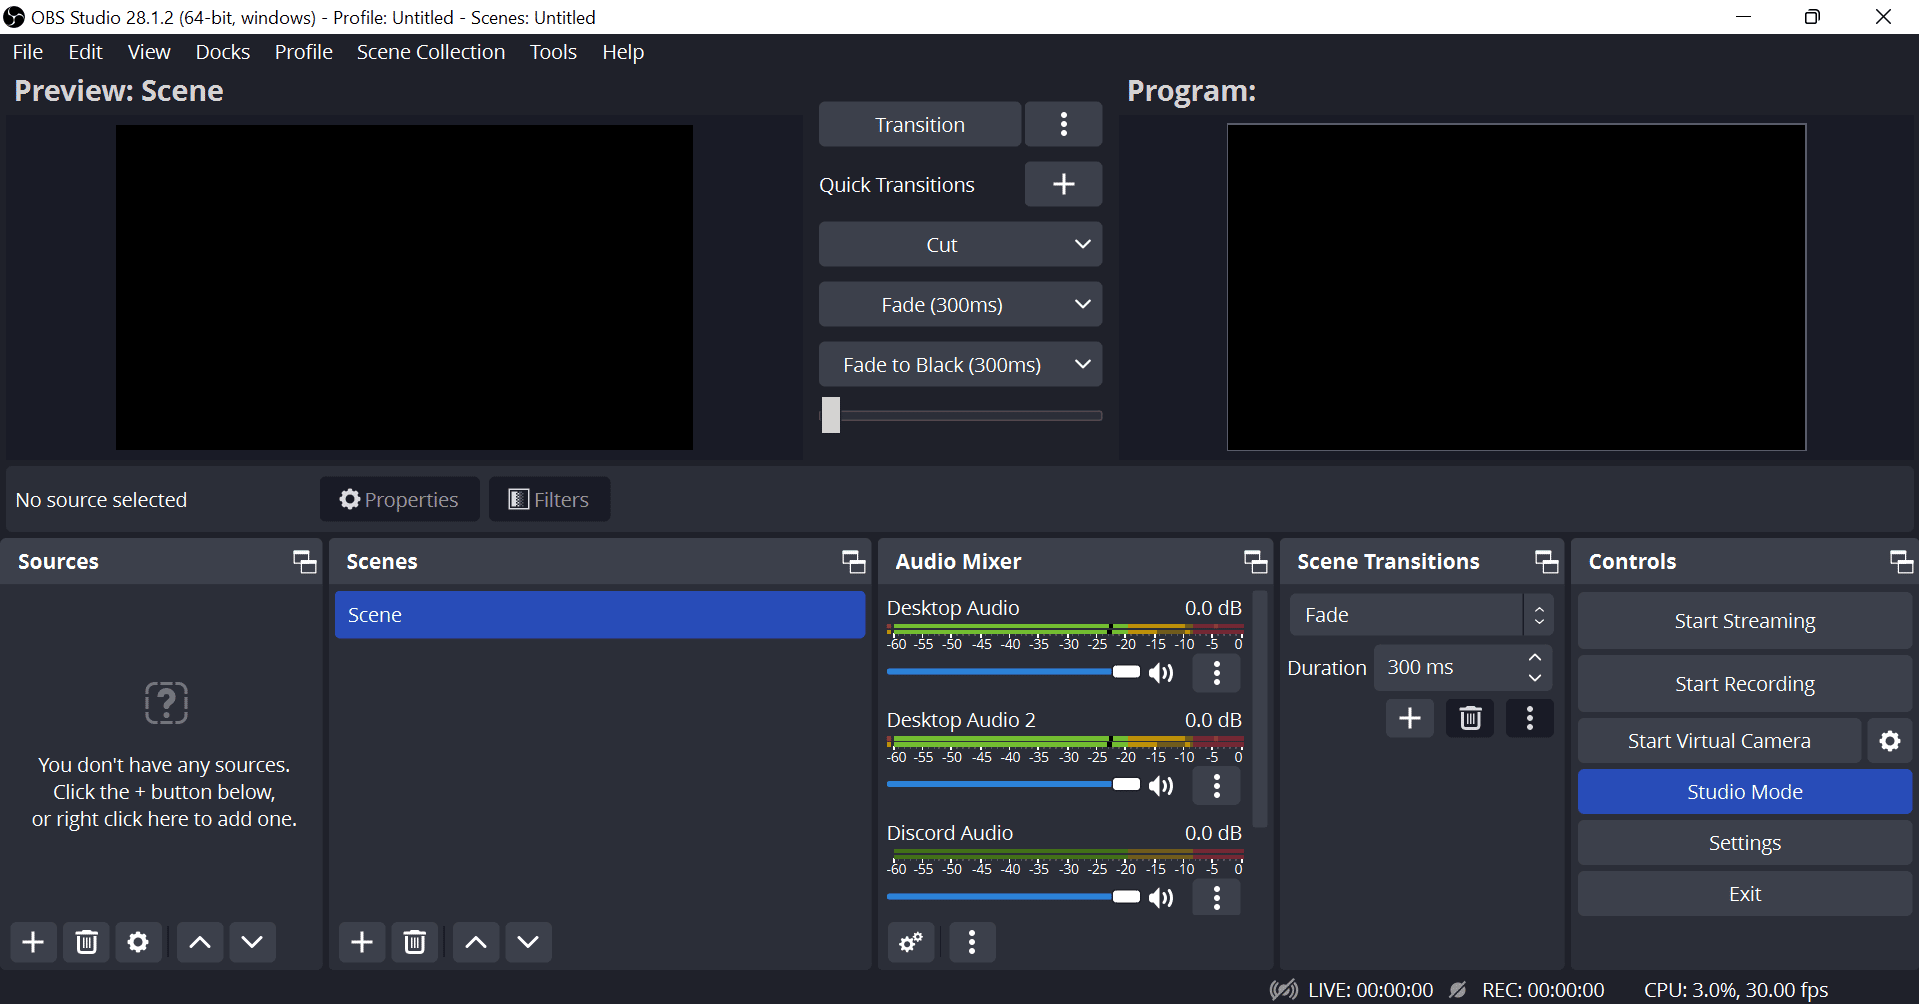
Task: Disable Studio Mode
Action: 1743,791
